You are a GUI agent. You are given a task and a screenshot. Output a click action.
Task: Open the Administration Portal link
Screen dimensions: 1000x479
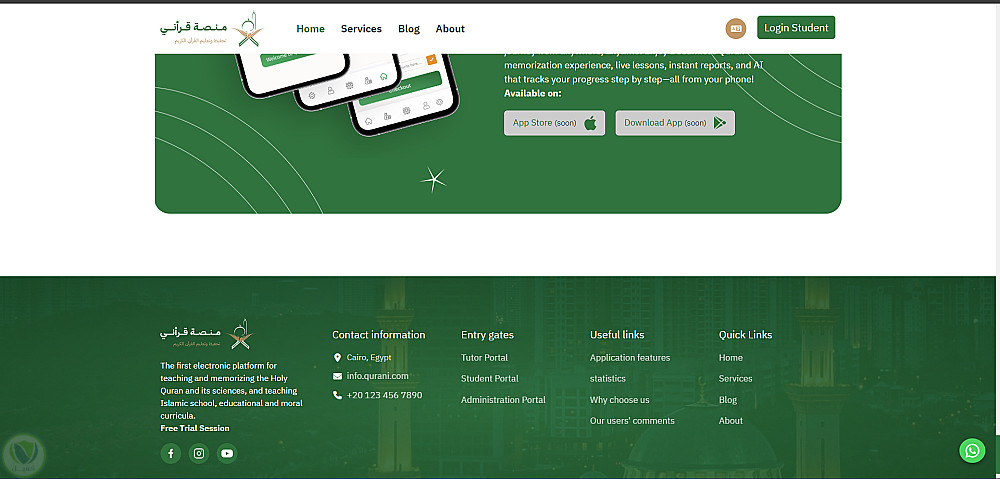[x=503, y=400]
